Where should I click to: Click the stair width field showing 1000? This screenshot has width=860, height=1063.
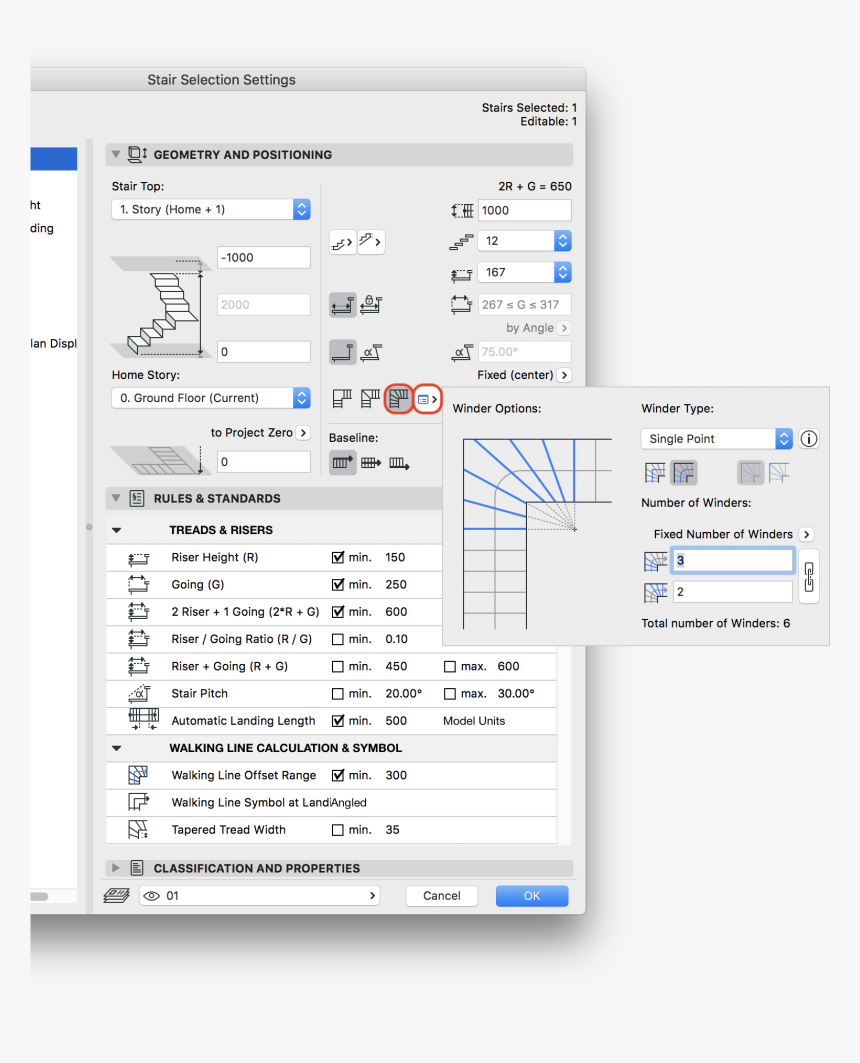pyautogui.click(x=524, y=210)
